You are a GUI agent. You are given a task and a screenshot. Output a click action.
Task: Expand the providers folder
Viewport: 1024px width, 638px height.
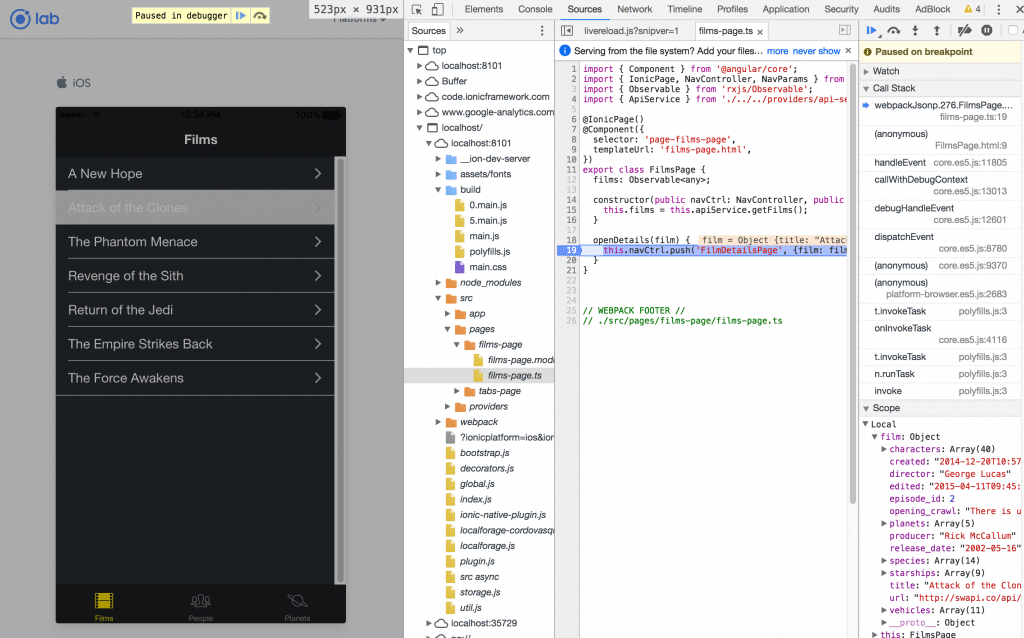click(448, 407)
